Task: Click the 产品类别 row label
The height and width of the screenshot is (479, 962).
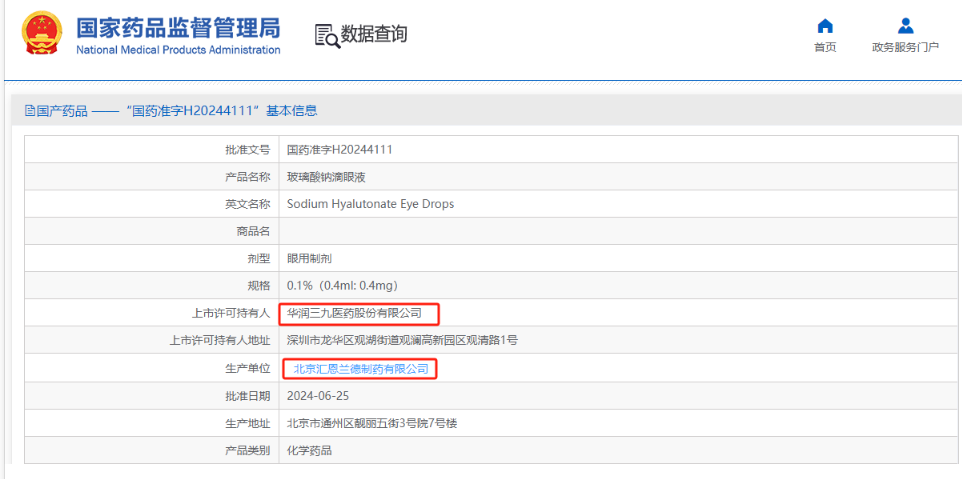Action: [x=247, y=451]
